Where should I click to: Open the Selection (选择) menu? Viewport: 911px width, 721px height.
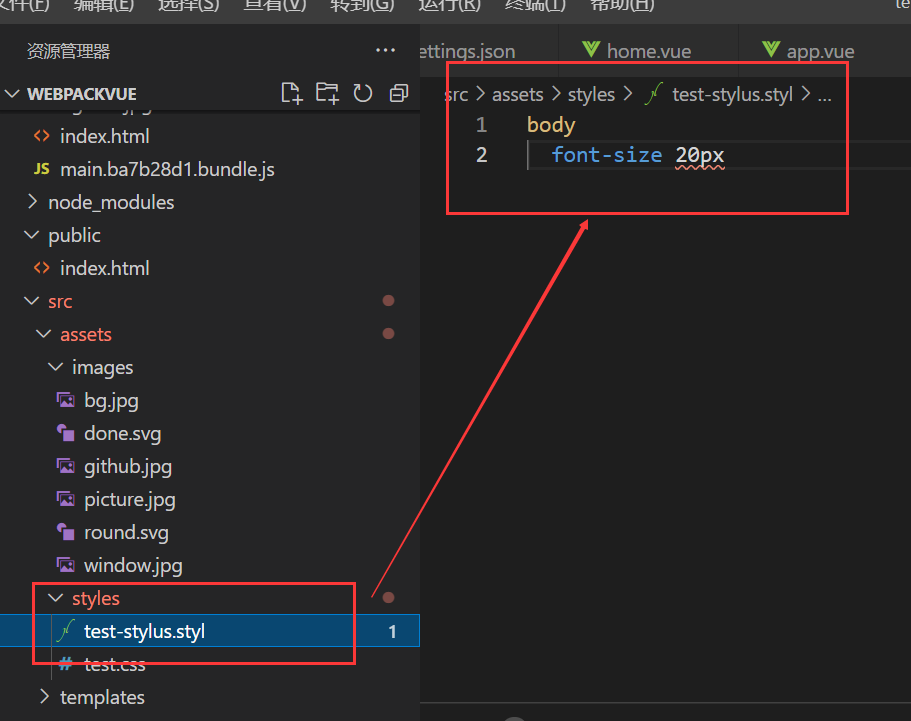click(x=189, y=6)
